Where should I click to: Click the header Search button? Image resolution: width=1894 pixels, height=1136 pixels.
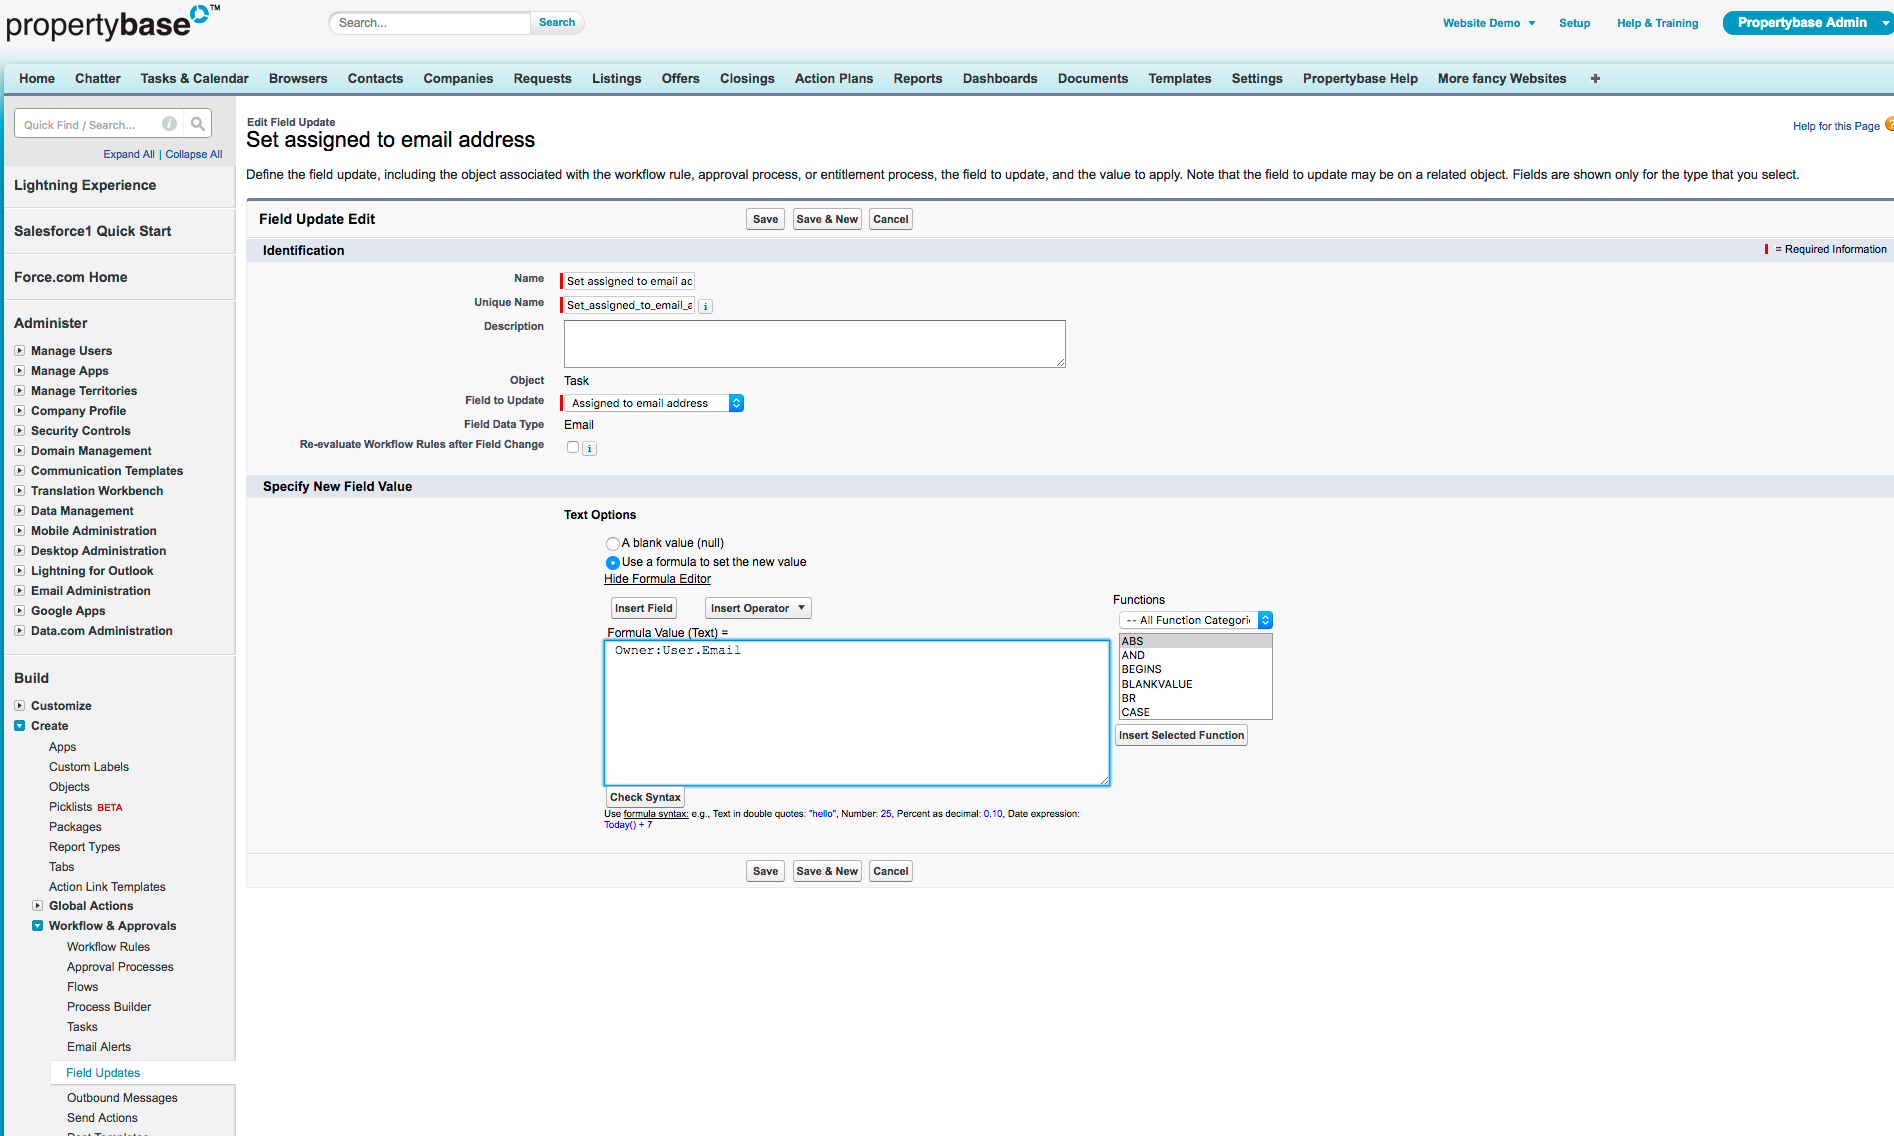click(x=557, y=22)
